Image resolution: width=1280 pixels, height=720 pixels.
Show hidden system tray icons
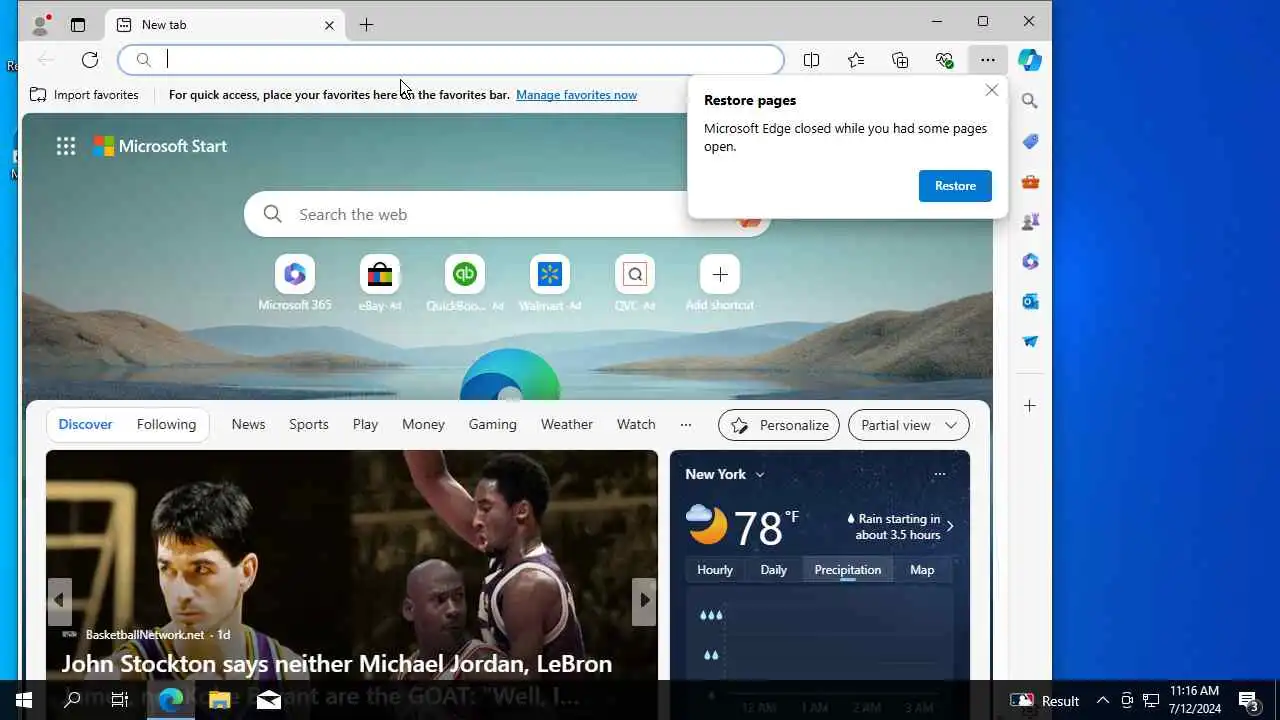1103,700
